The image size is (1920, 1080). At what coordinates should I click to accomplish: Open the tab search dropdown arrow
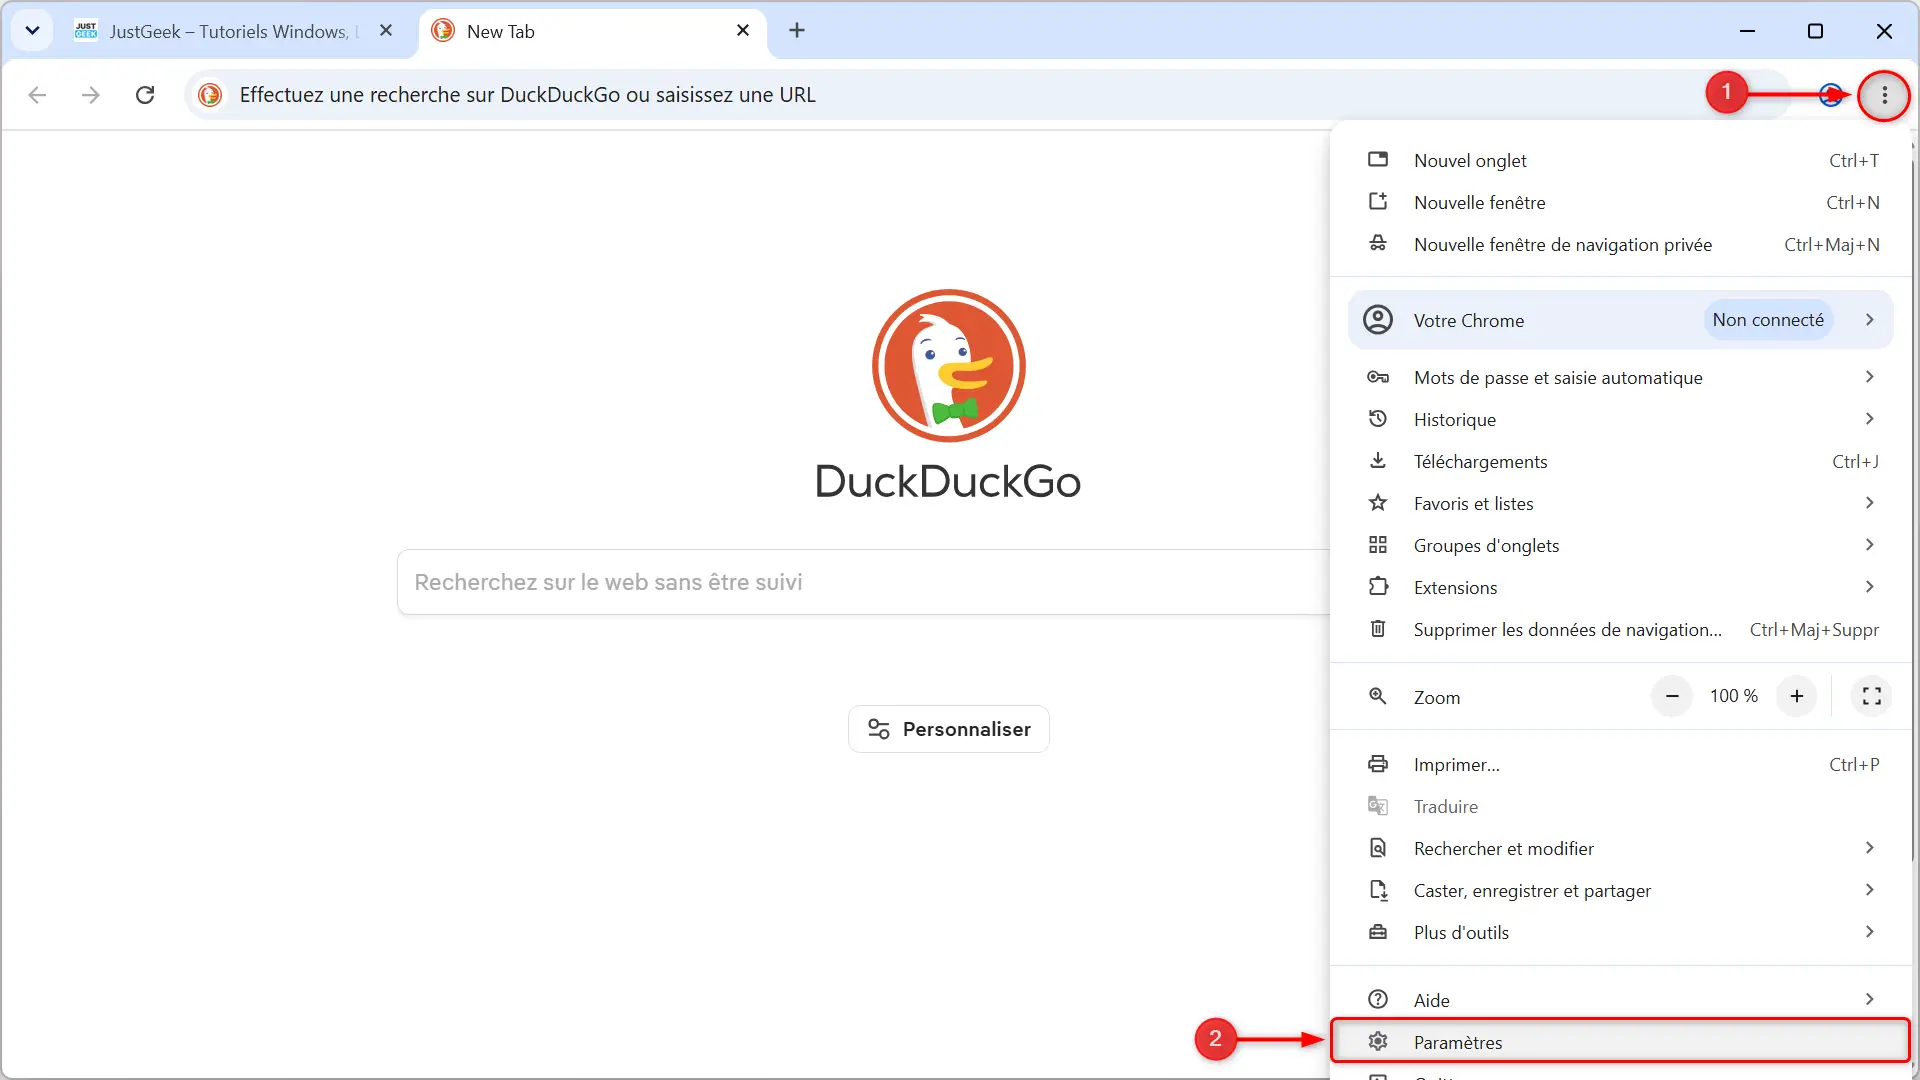click(32, 31)
